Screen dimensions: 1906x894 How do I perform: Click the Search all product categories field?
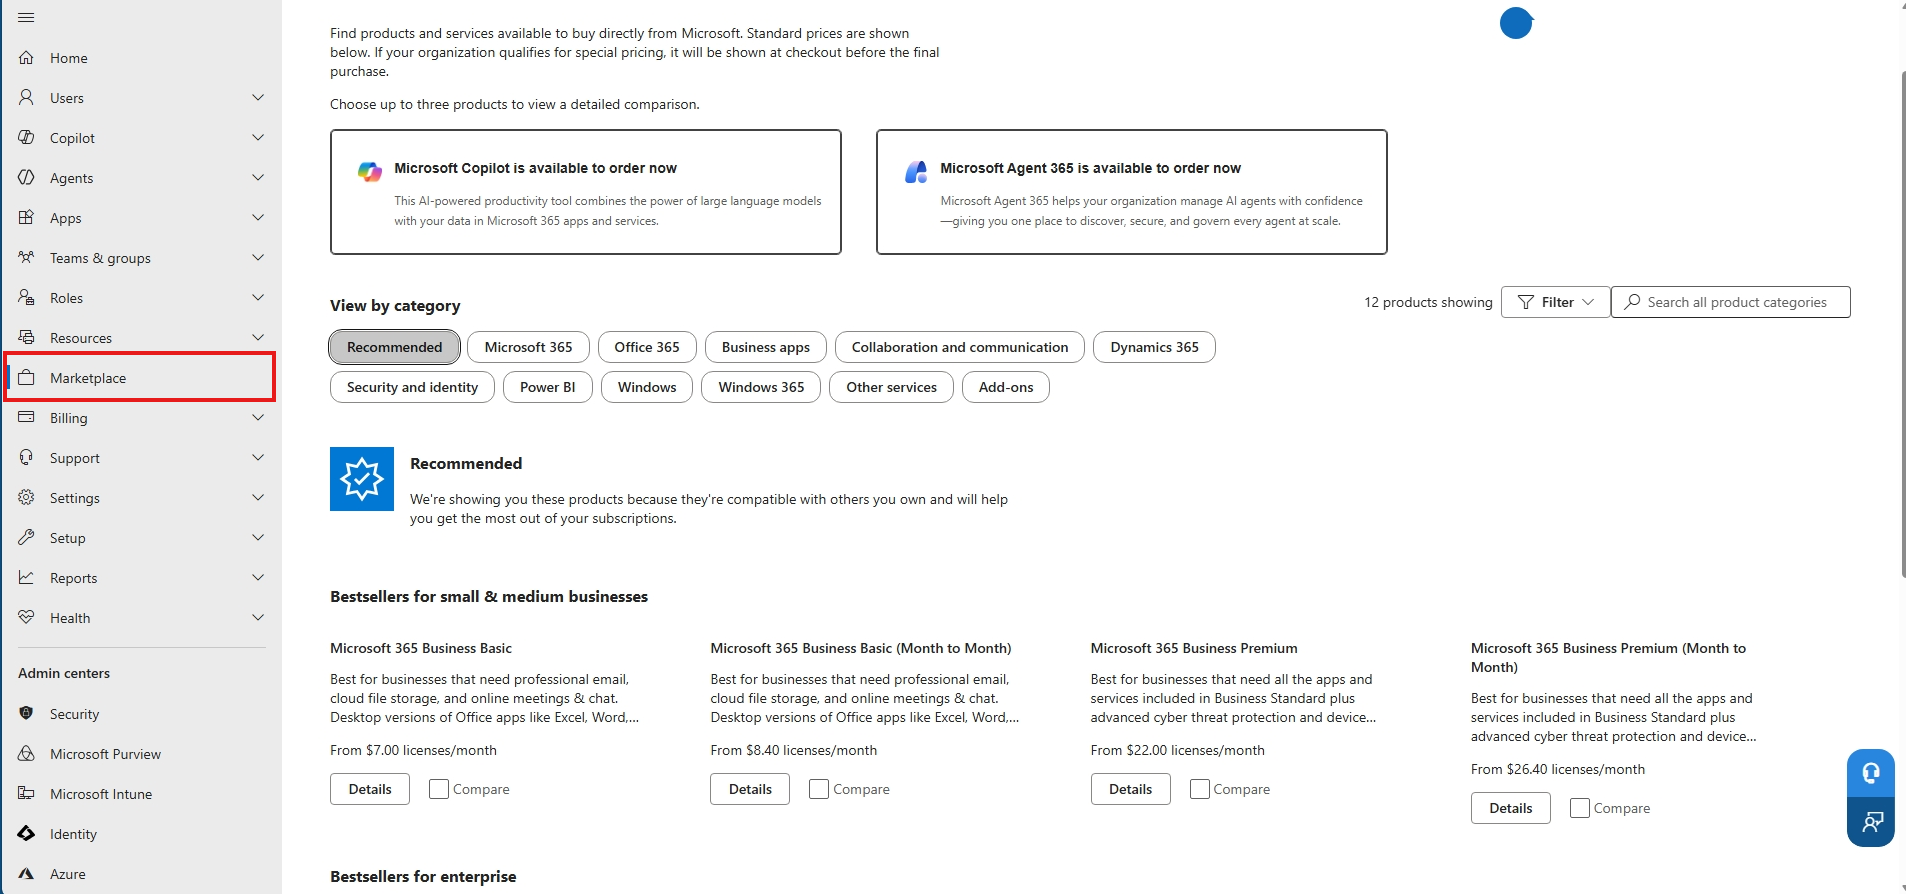point(1730,302)
